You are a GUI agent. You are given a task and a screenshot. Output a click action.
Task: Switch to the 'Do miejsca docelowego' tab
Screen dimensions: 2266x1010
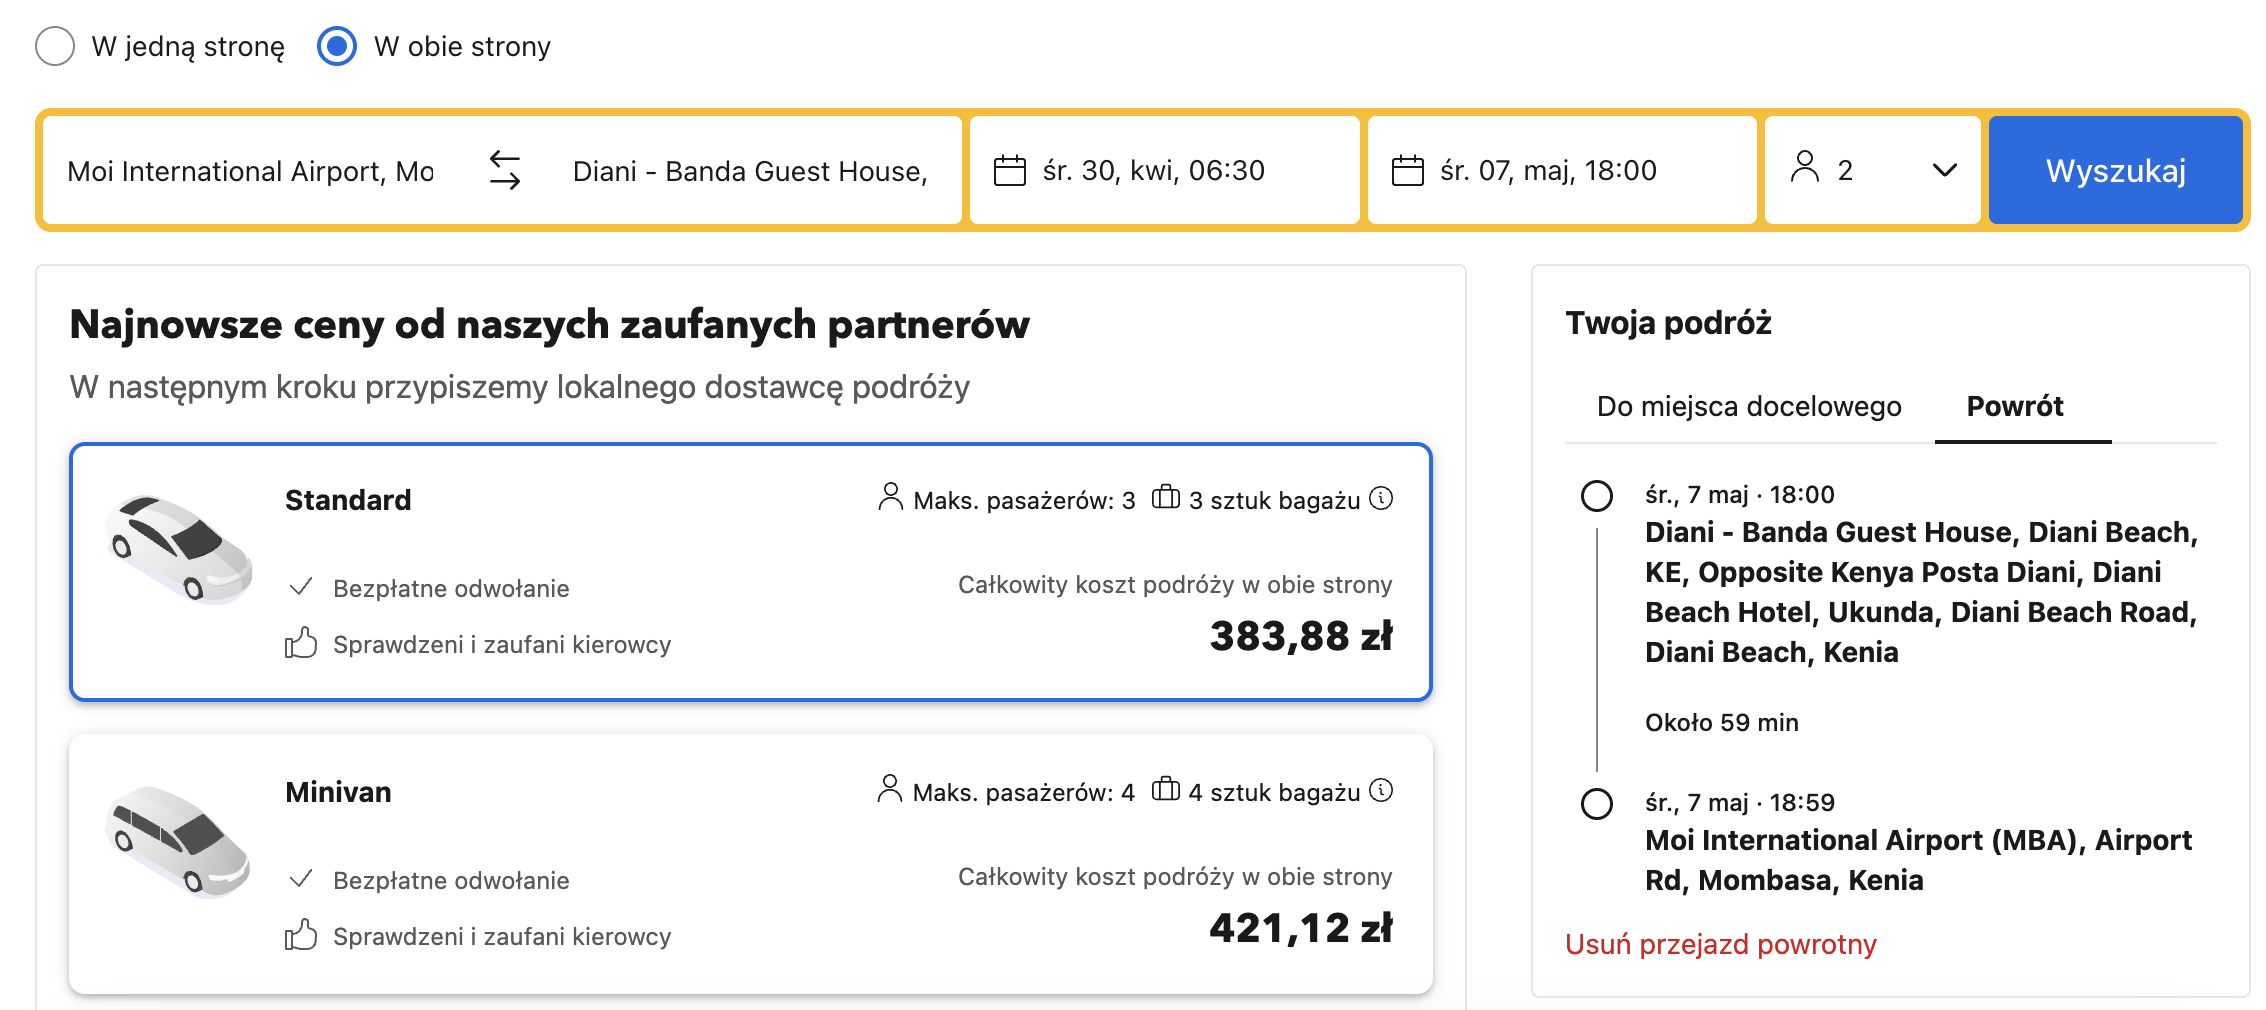tap(1749, 406)
